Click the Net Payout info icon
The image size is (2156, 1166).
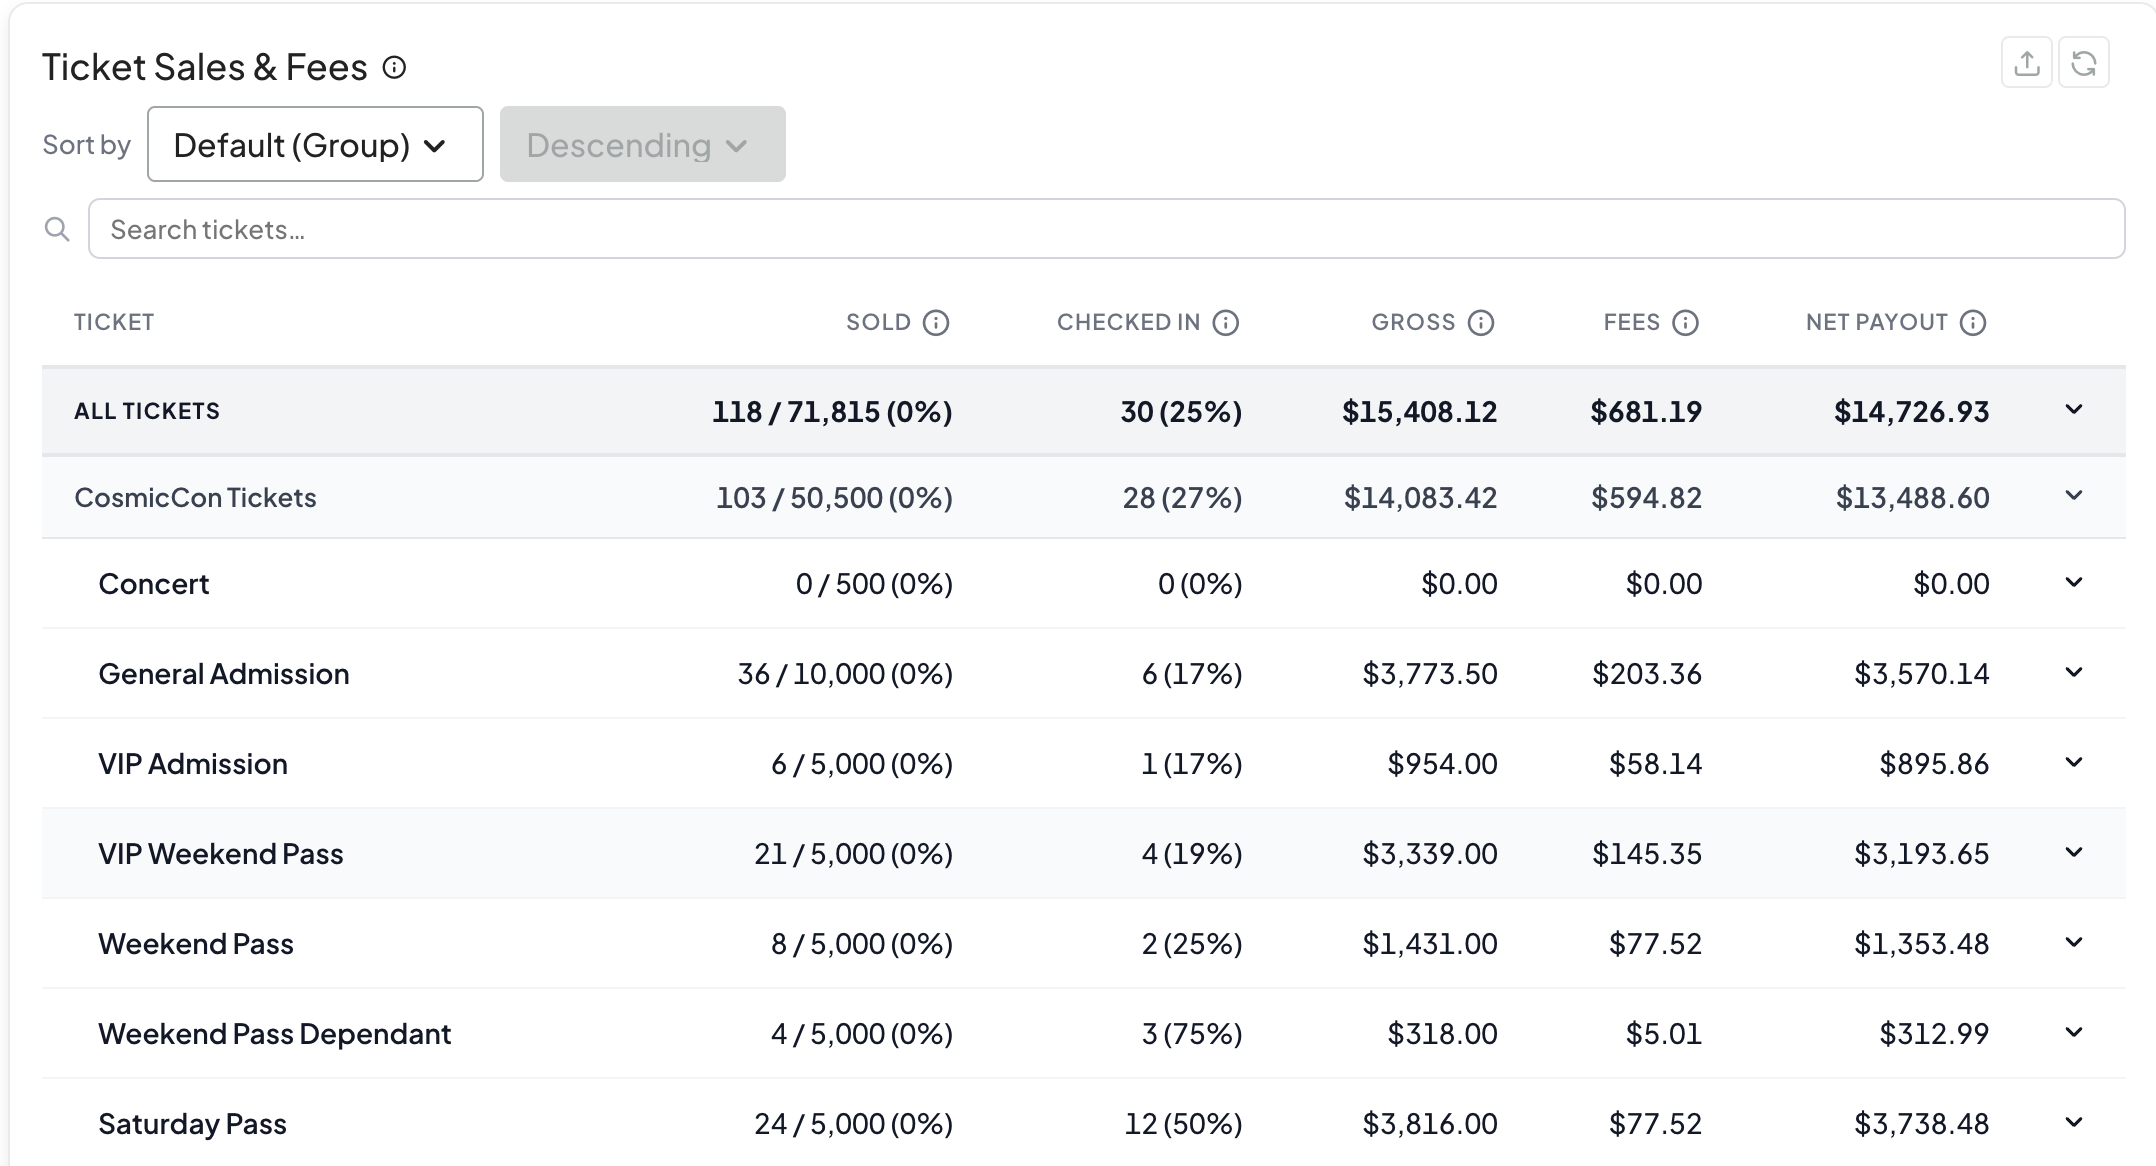(x=1973, y=322)
